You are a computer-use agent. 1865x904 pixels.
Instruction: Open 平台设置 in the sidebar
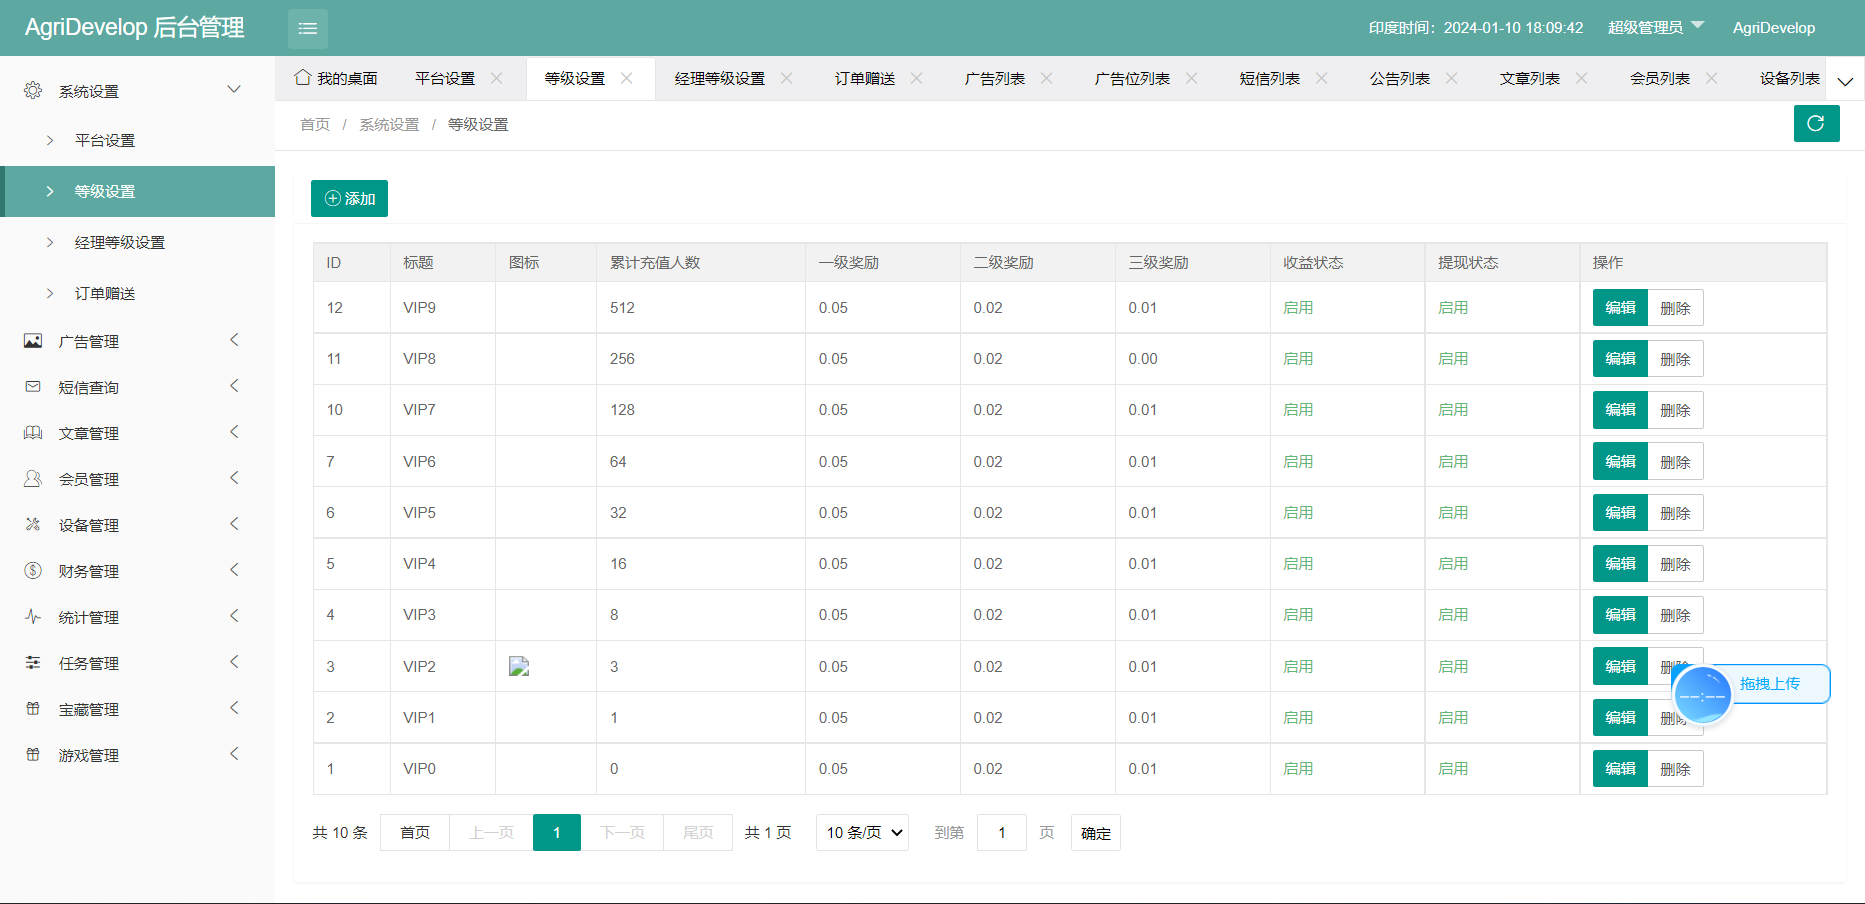[x=137, y=140]
